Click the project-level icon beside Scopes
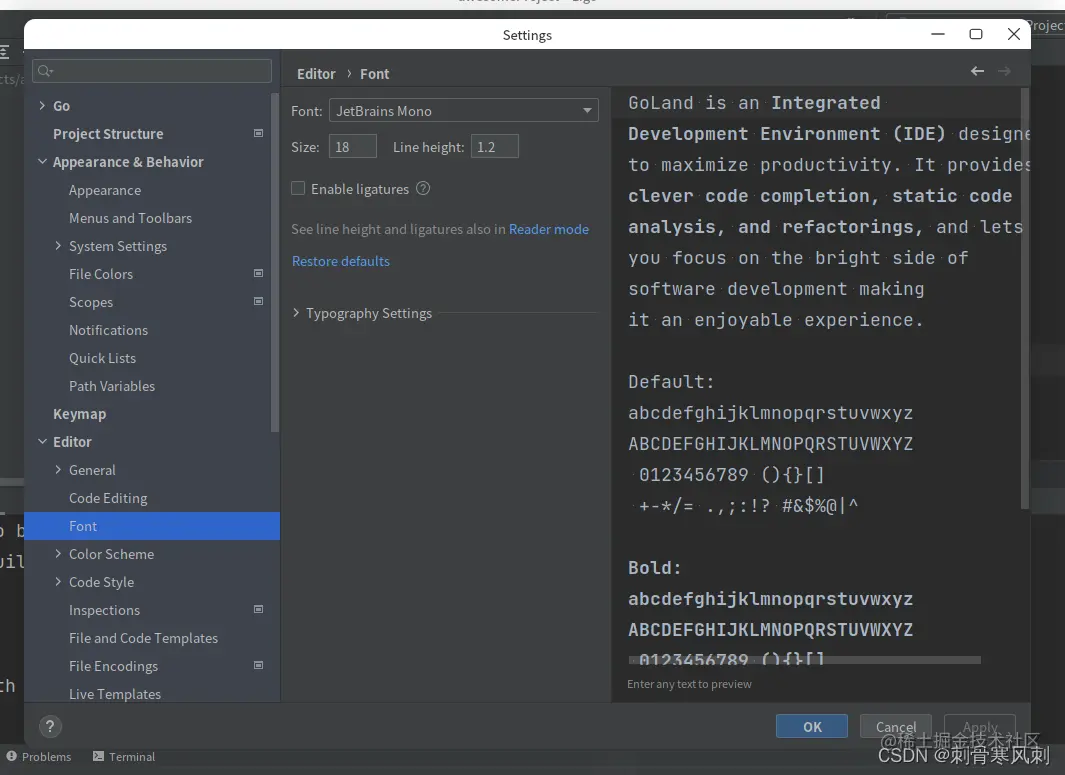 [x=259, y=301]
